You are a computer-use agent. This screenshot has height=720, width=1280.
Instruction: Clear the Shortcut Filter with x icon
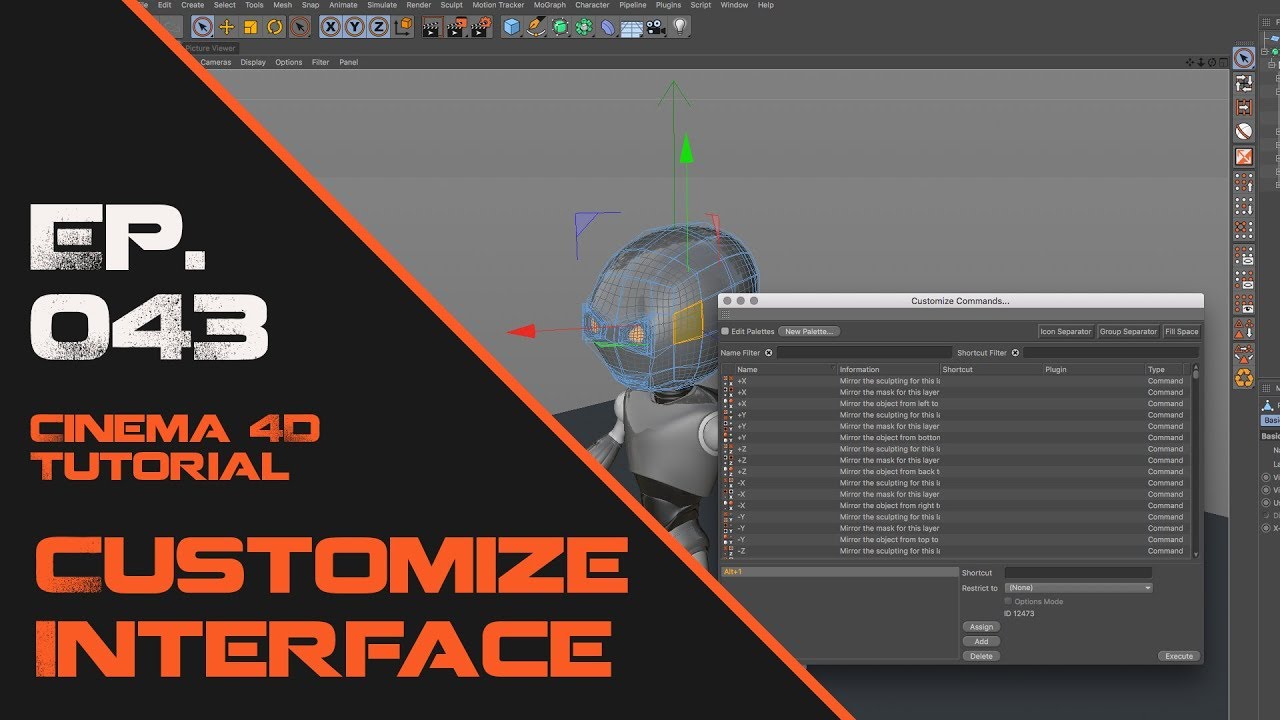pyautogui.click(x=1015, y=353)
